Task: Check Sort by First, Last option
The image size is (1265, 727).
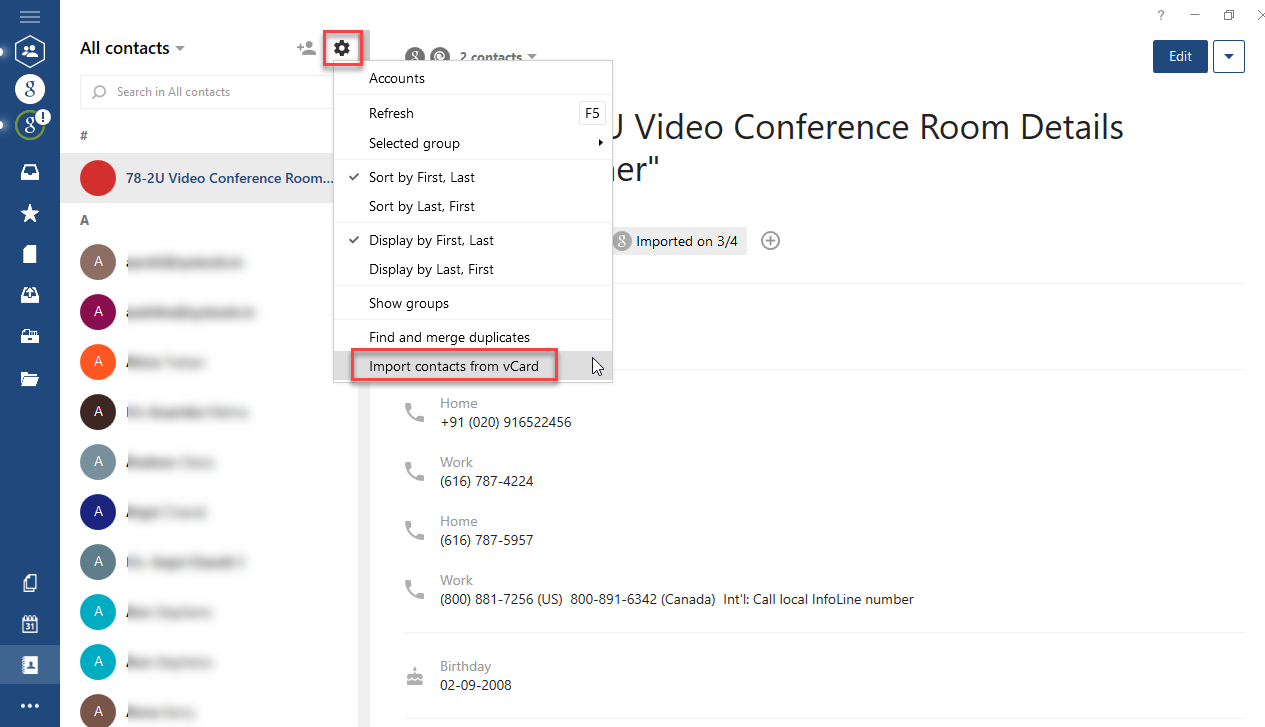Action: tap(472, 177)
